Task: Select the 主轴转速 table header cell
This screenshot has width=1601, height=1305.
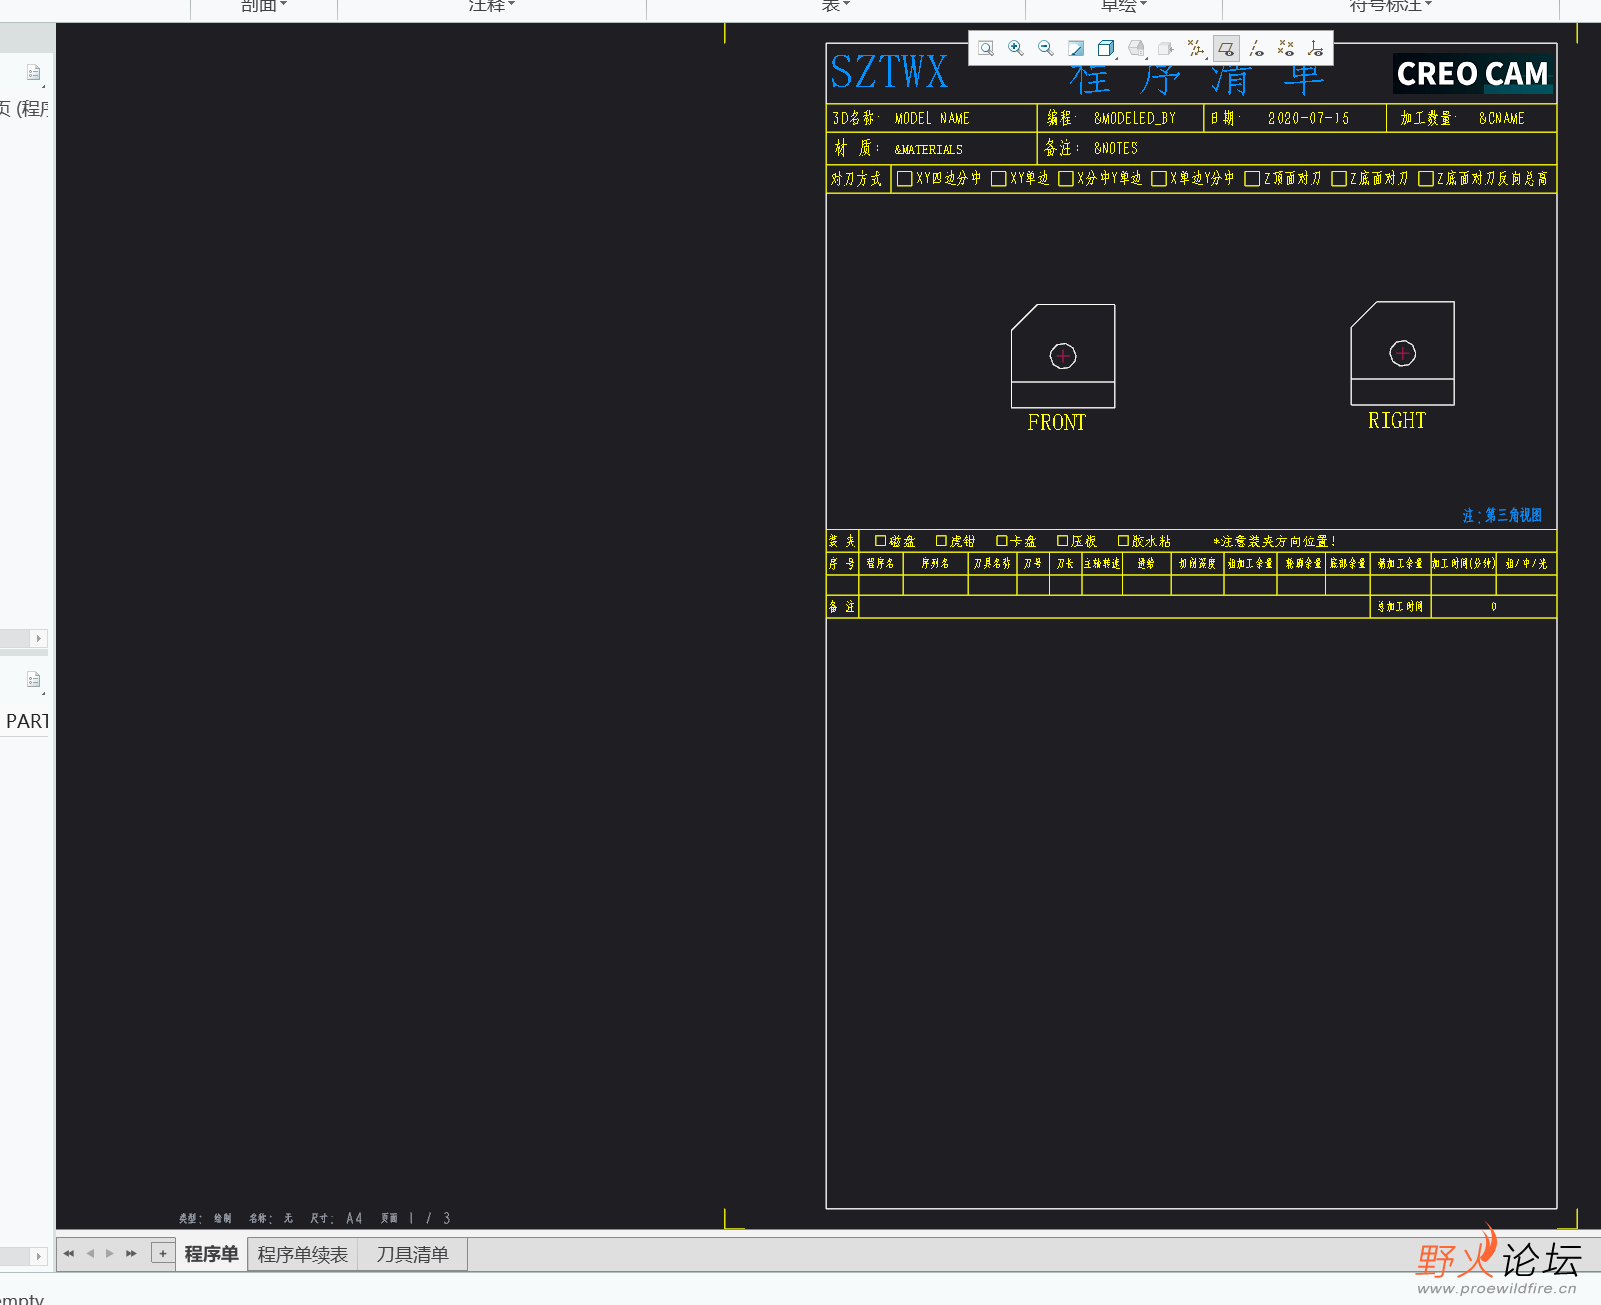Action: tap(1102, 564)
